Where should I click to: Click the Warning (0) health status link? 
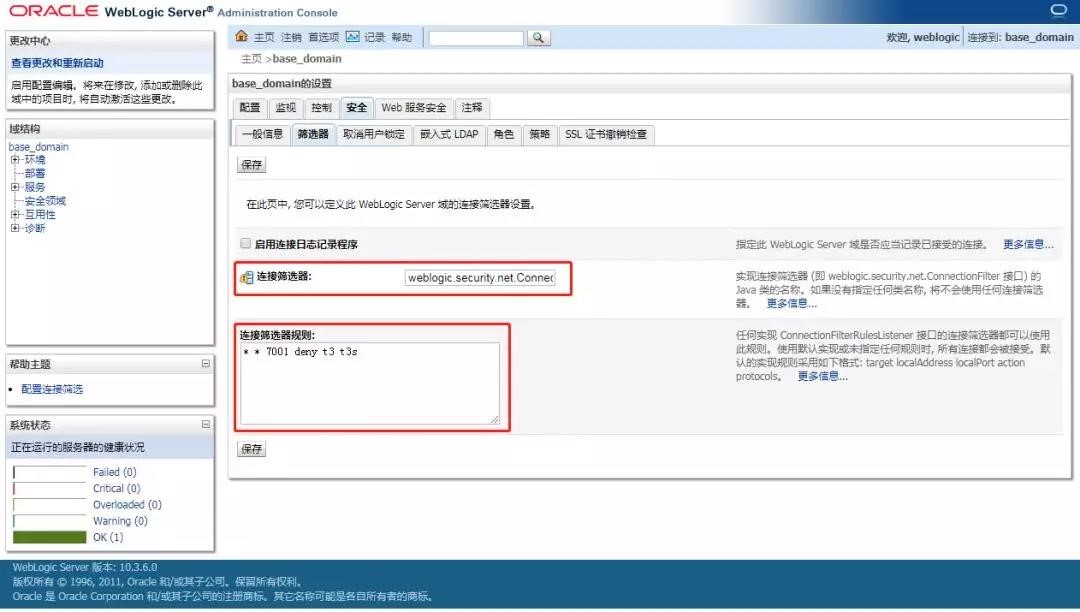point(121,521)
